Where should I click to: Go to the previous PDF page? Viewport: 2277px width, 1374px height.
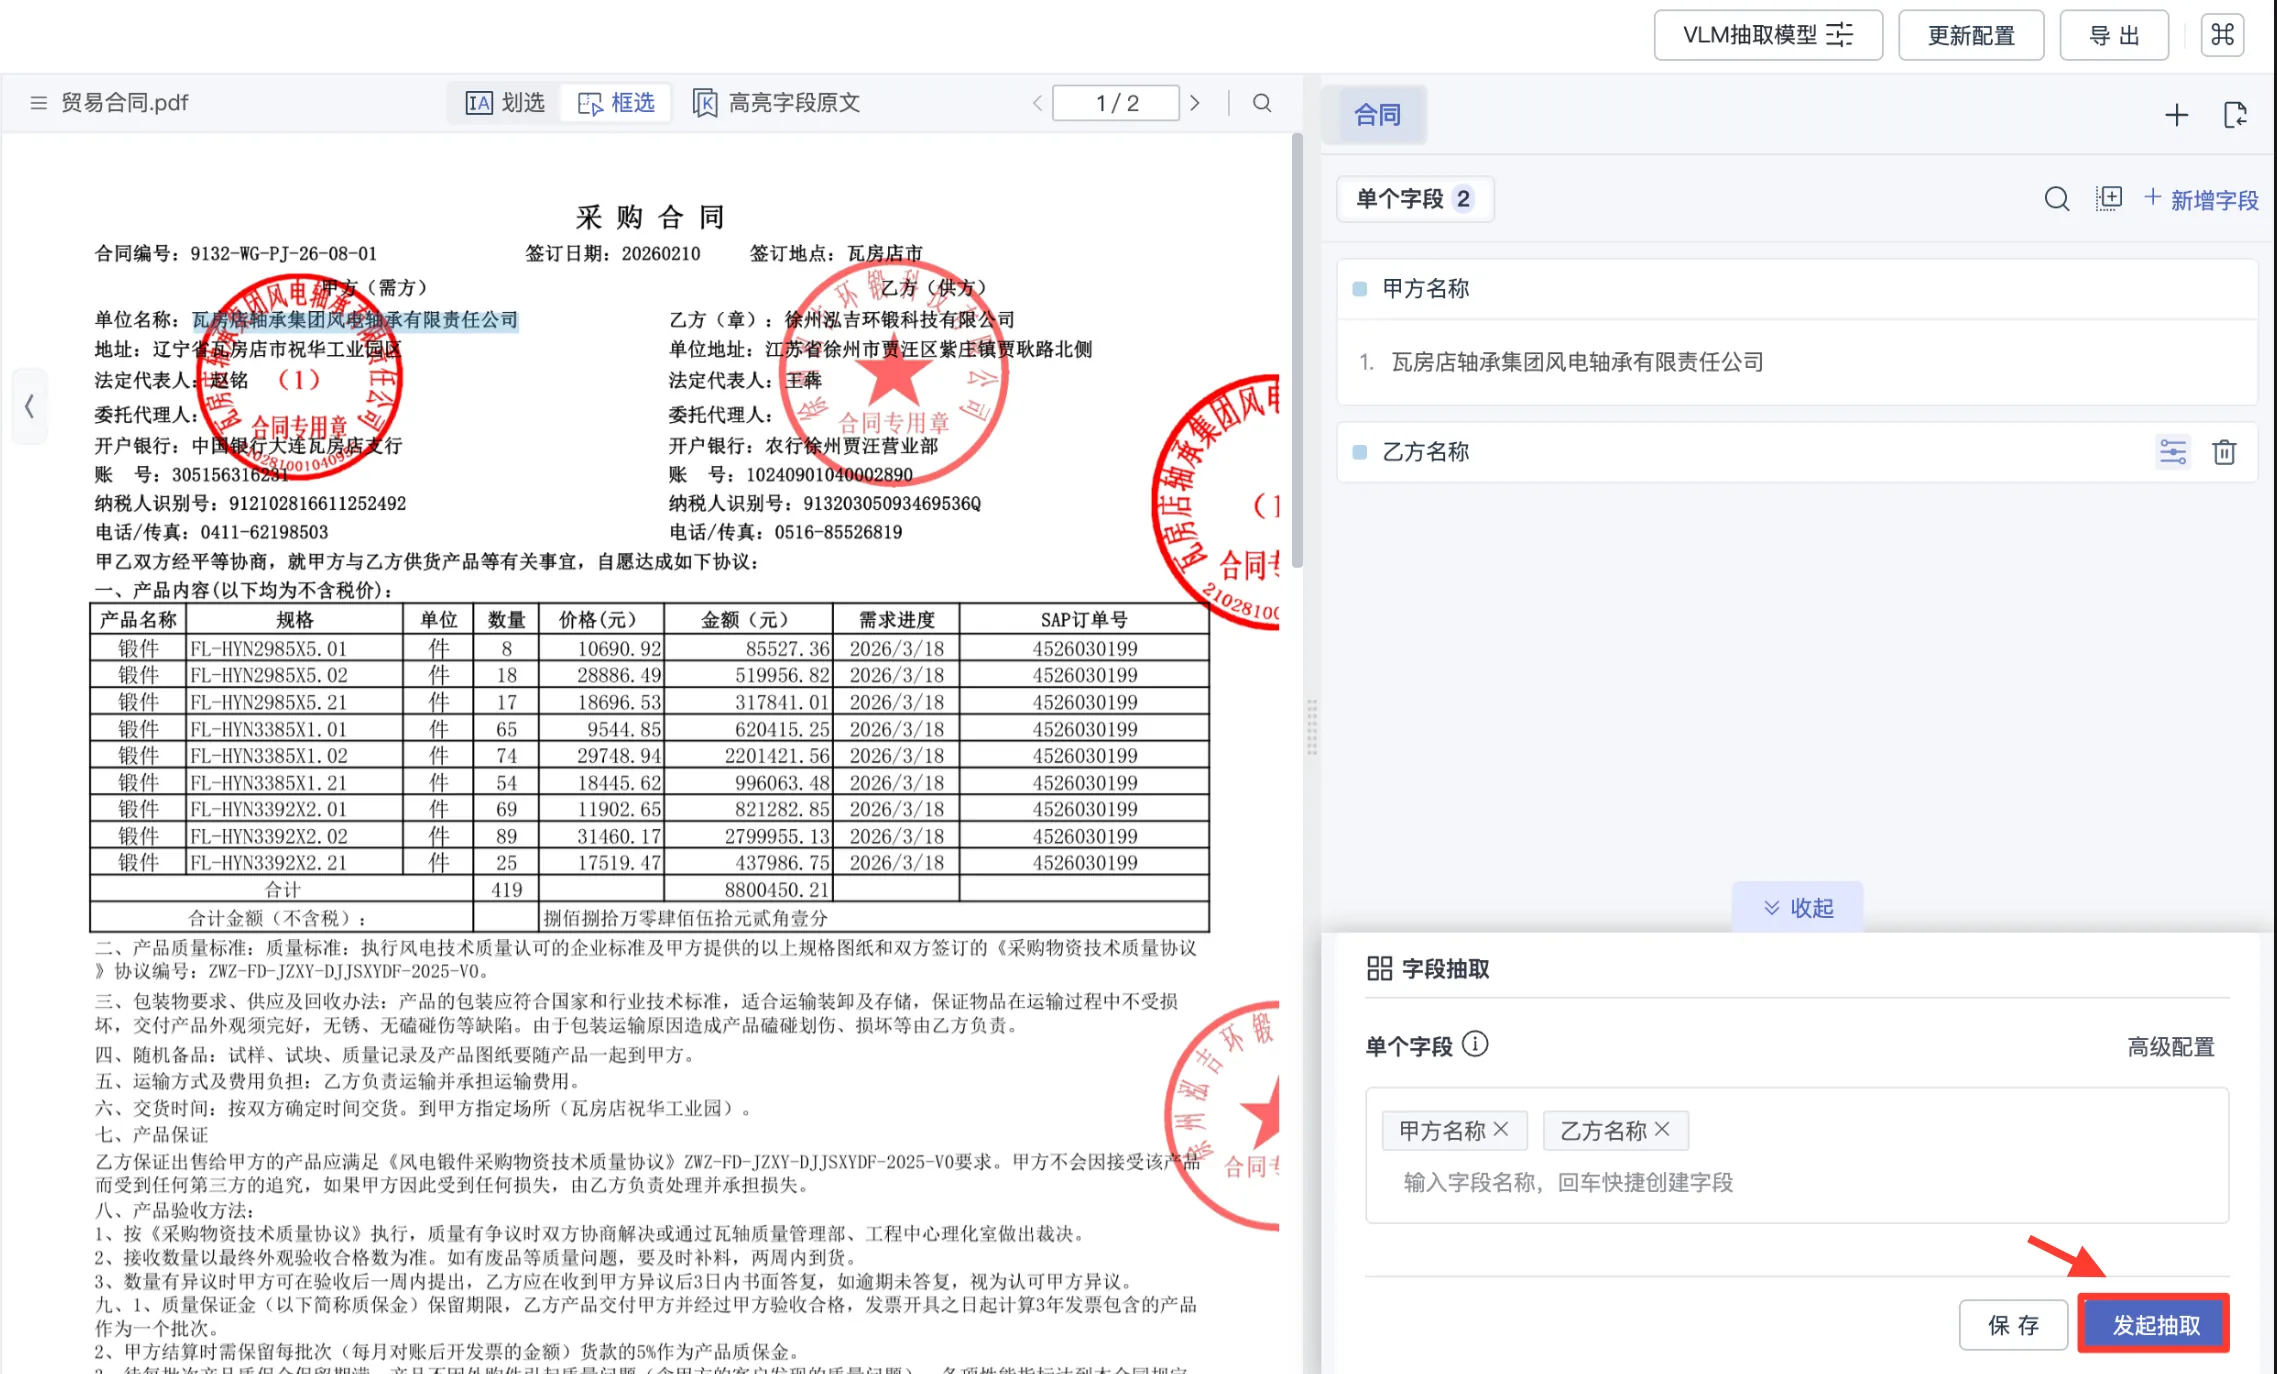(1037, 103)
